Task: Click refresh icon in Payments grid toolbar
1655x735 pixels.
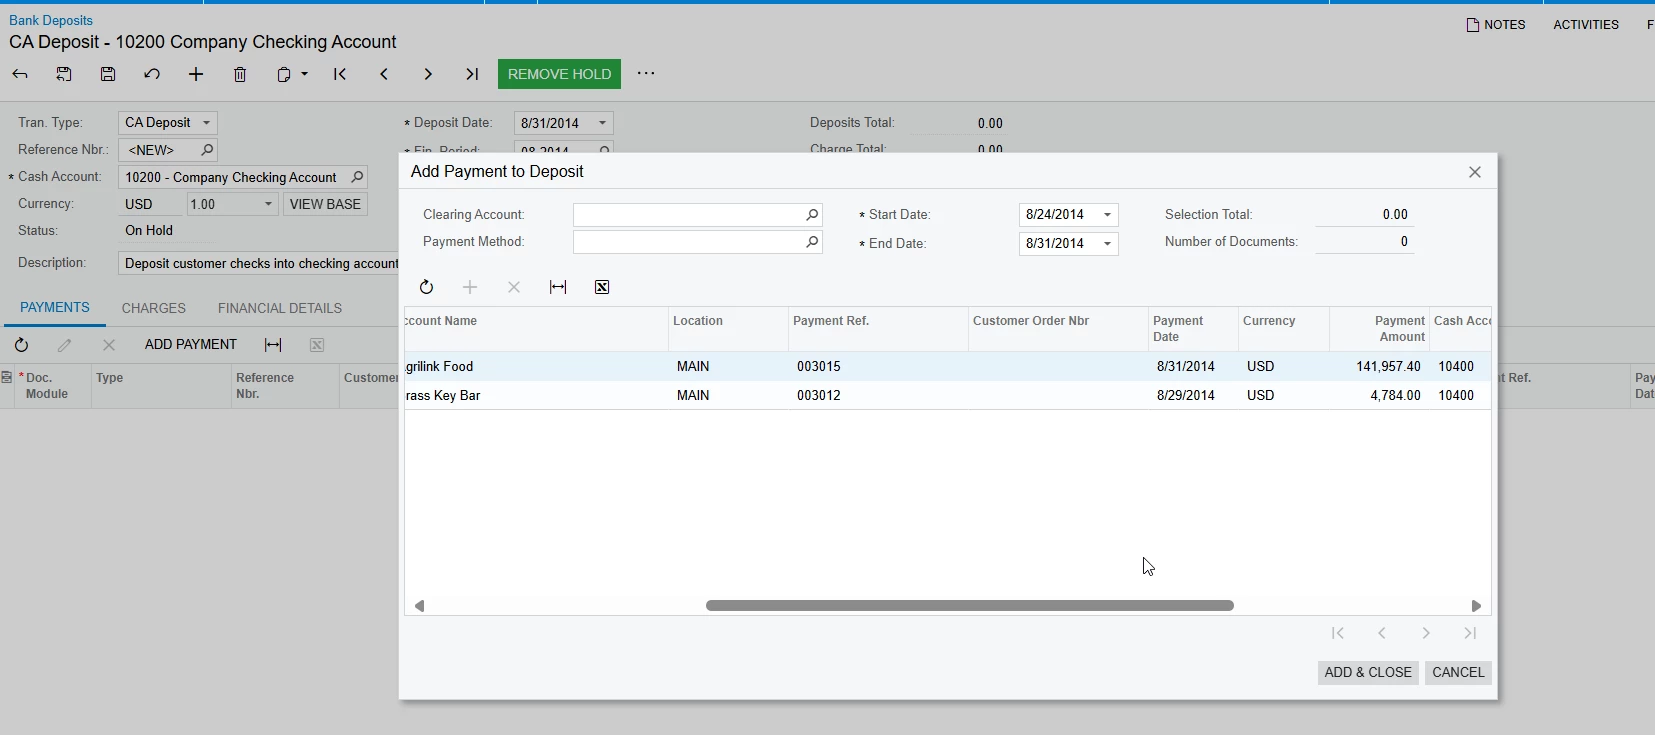Action: (x=21, y=345)
